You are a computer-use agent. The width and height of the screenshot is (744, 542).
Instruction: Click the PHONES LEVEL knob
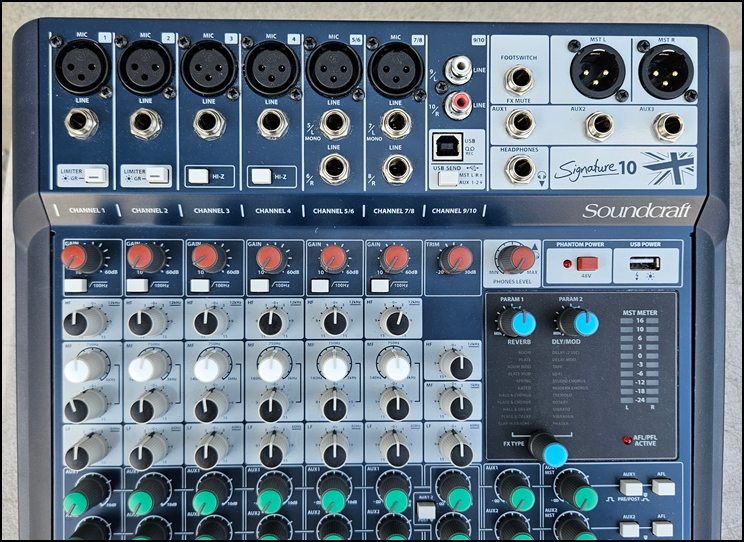516,259
